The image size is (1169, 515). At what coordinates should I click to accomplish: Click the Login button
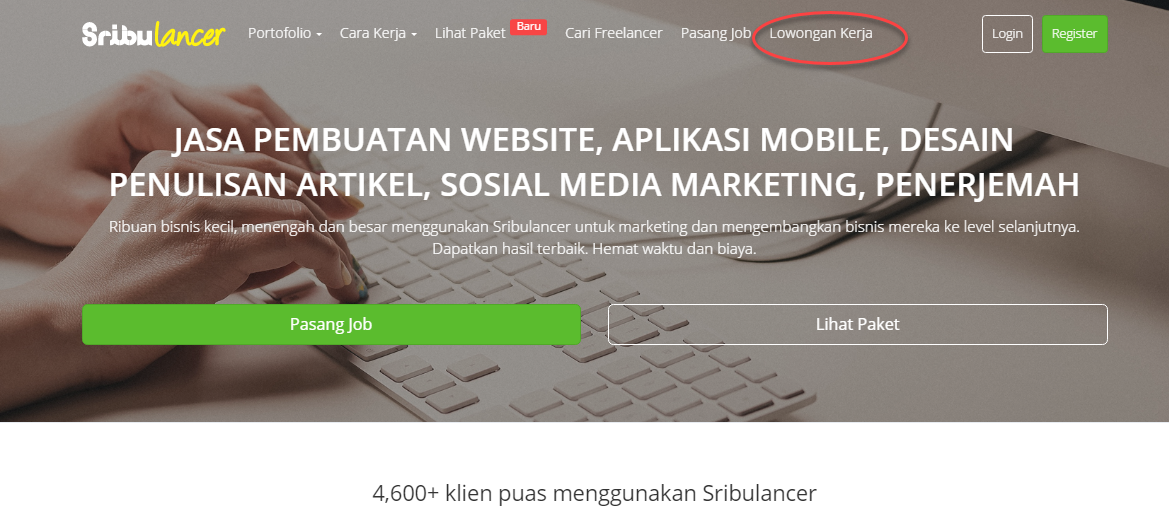(1007, 34)
